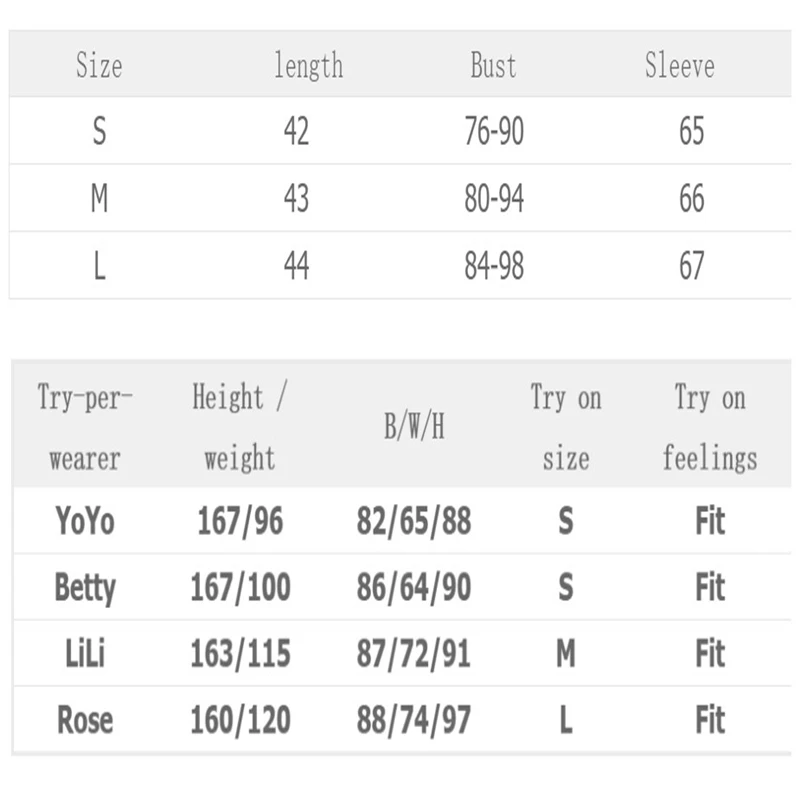800x800 pixels.
Task: Click the Try on feelings header
Action: click(710, 428)
